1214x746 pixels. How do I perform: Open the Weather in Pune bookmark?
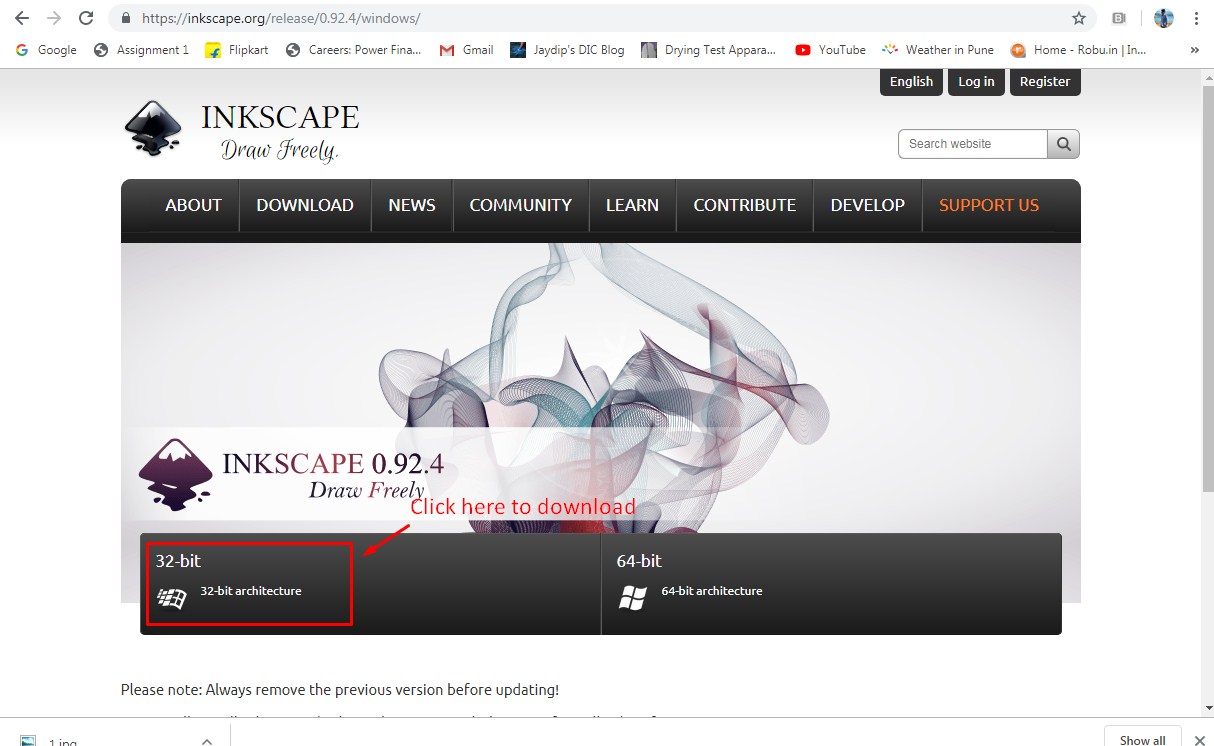[x=938, y=49]
